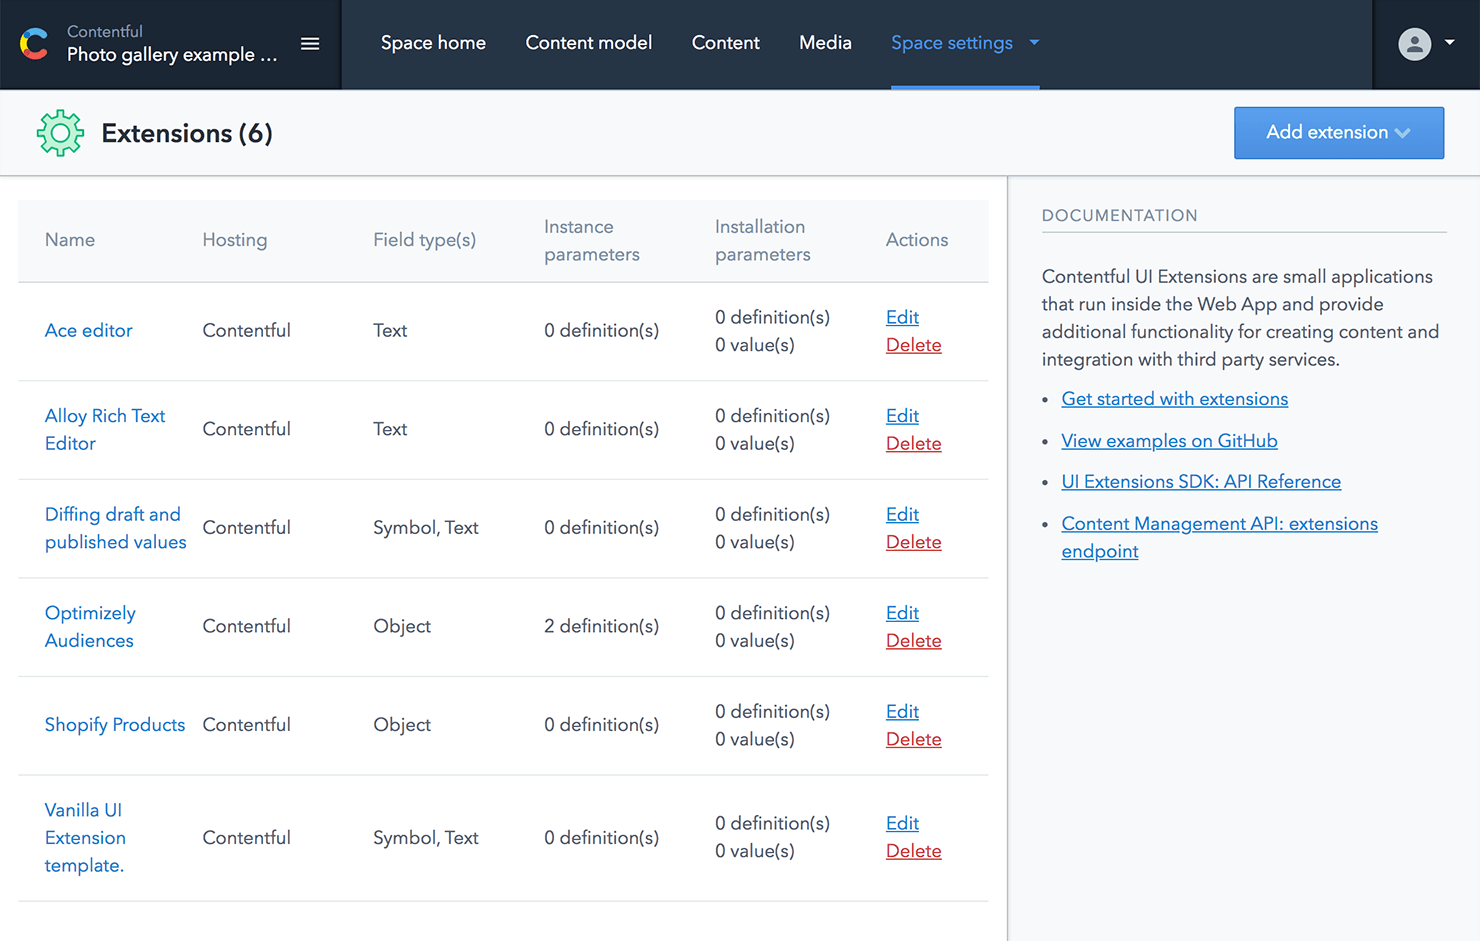Switch to the Content model tab
Viewport: 1480px width, 941px height.
(x=589, y=43)
